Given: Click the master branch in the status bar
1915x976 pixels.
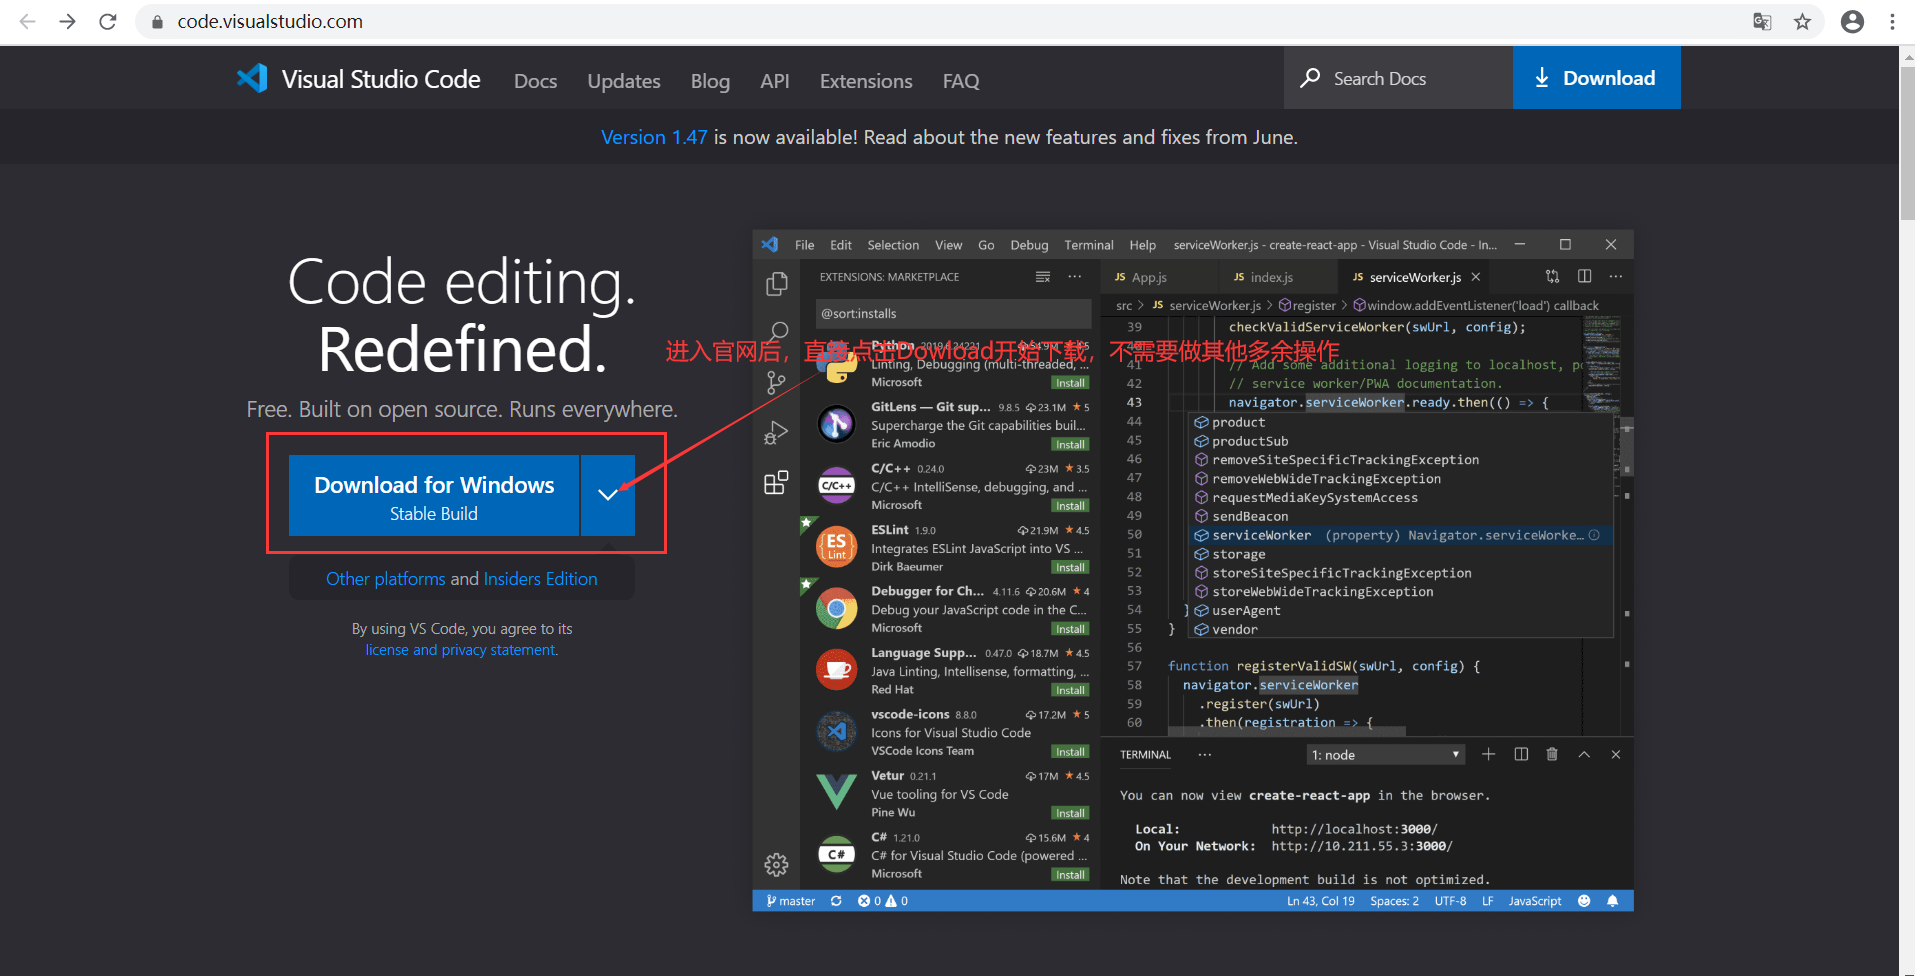Looking at the screenshot, I should pyautogui.click(x=790, y=901).
